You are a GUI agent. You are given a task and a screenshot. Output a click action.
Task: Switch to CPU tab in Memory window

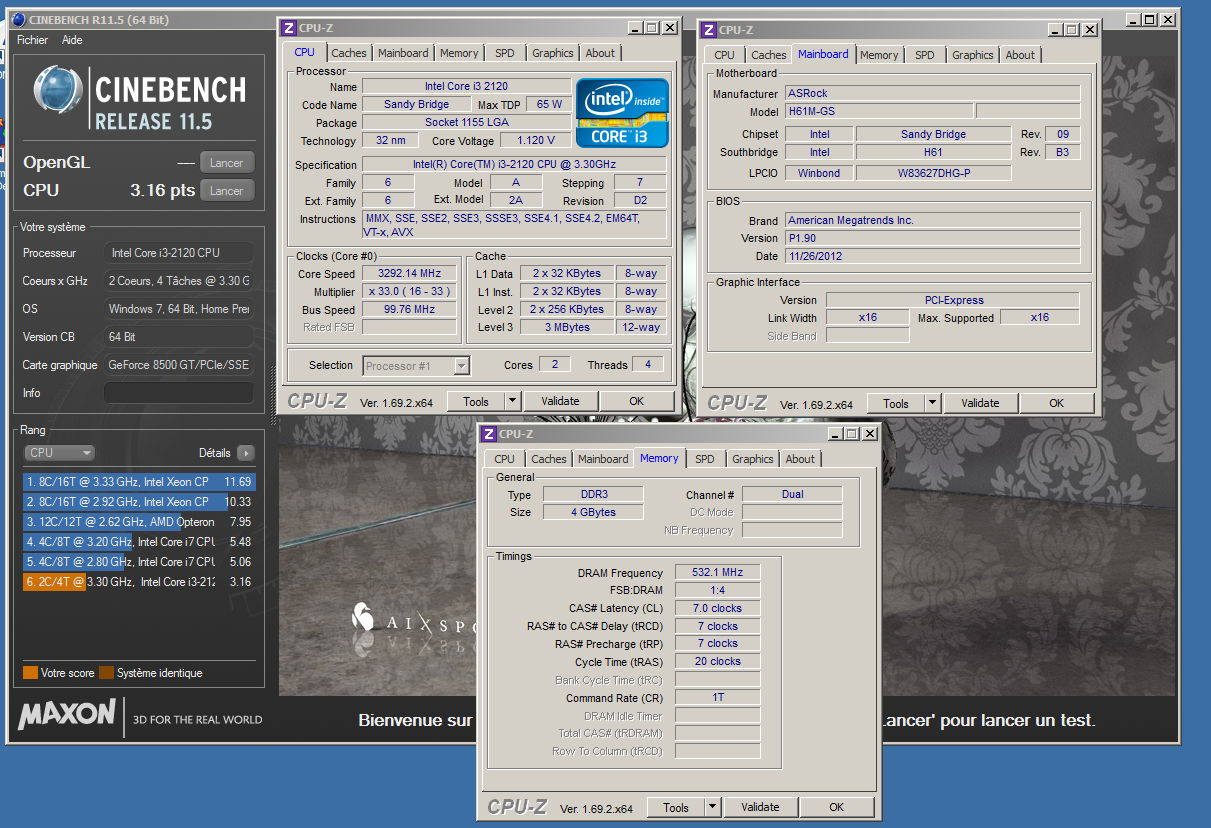coord(505,459)
